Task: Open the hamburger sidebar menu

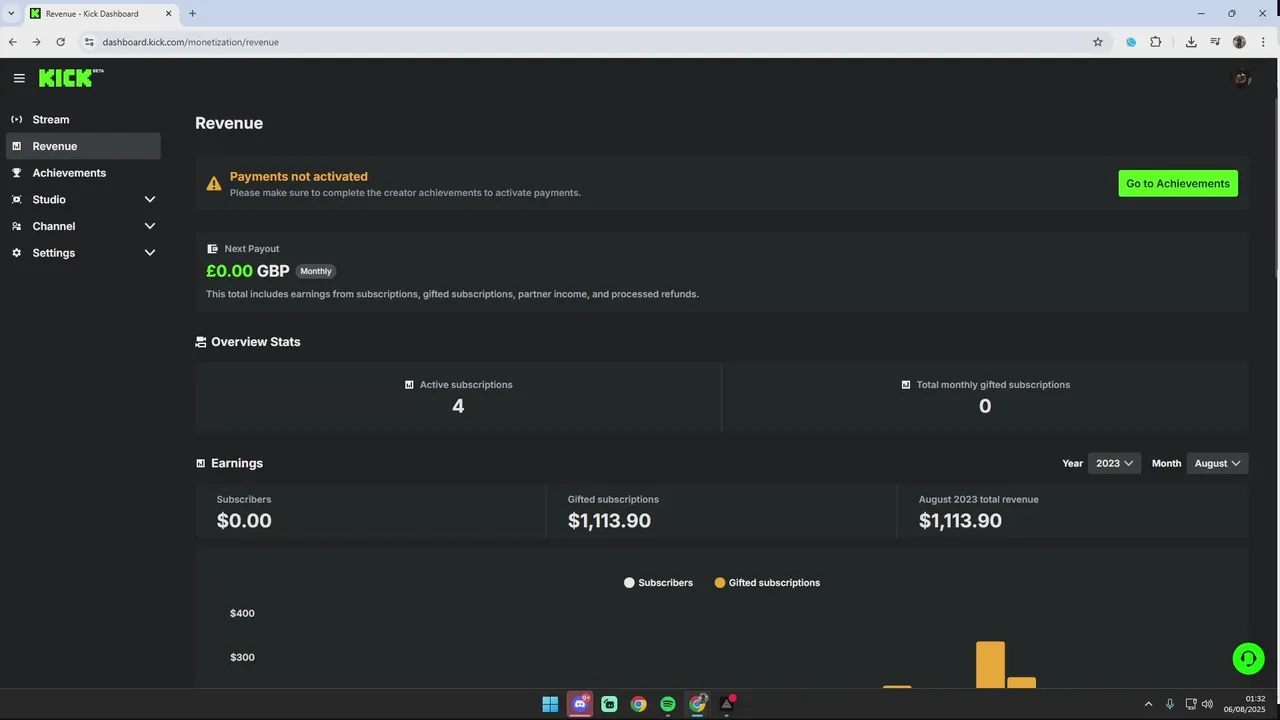Action: click(x=19, y=78)
